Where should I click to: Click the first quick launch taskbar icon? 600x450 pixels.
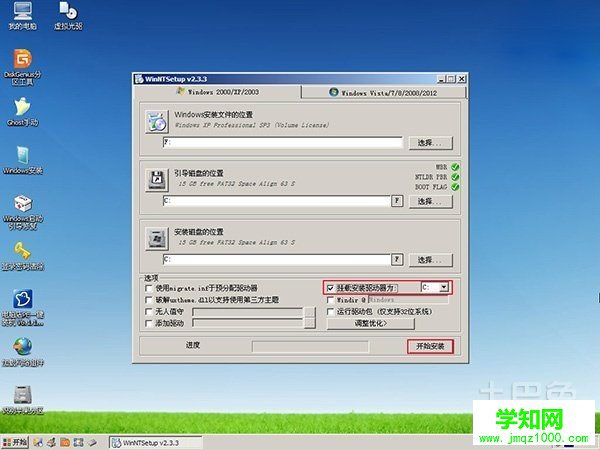(x=38, y=443)
